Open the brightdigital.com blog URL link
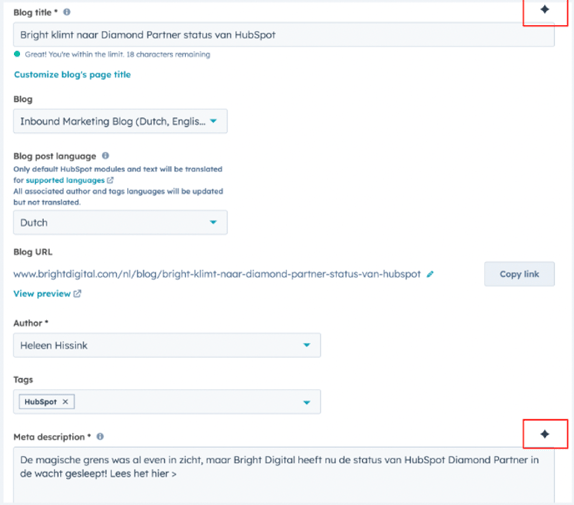This screenshot has width=574, height=505. [217, 274]
